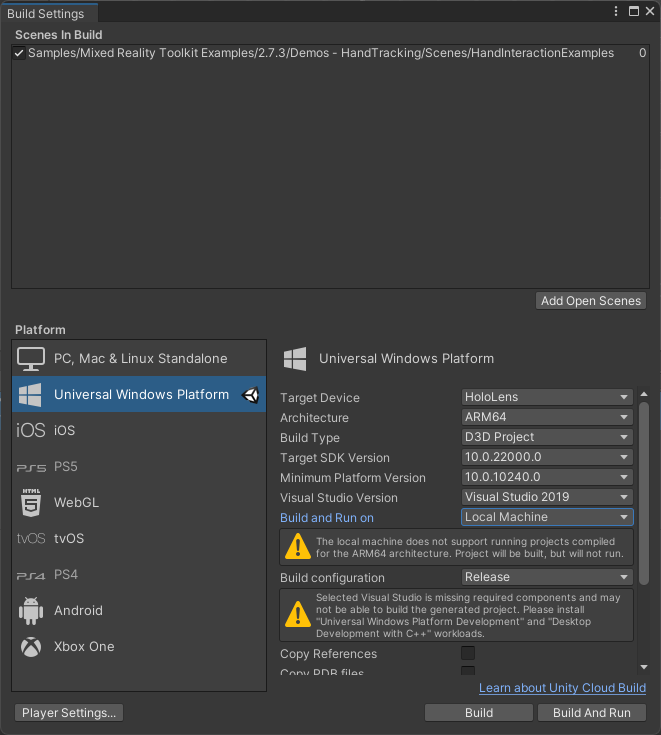Click the Architecture label
The width and height of the screenshot is (661, 735).
pos(314,418)
